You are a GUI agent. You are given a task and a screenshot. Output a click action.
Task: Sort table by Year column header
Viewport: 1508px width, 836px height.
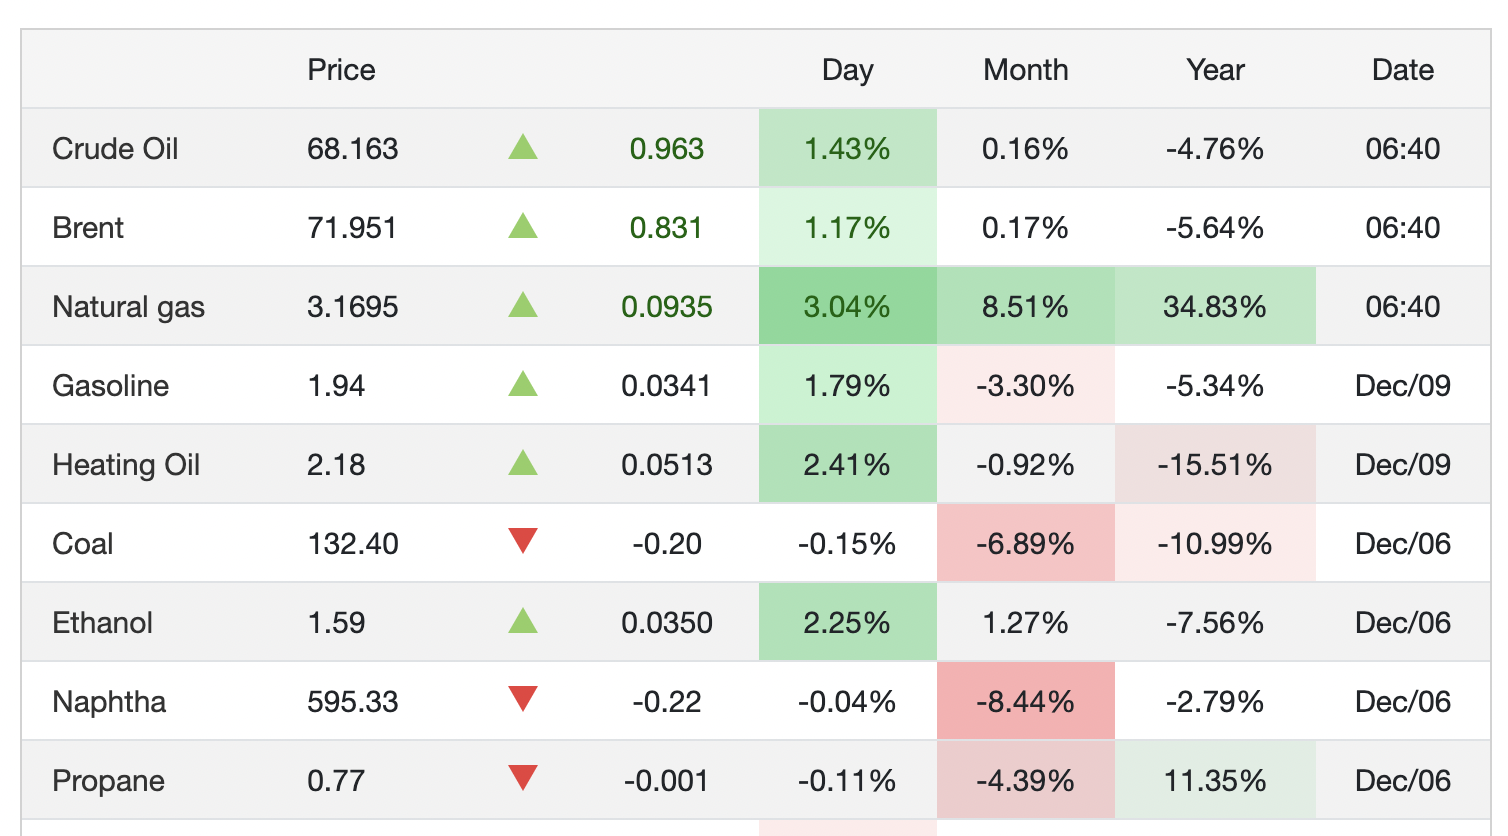[x=1215, y=70]
